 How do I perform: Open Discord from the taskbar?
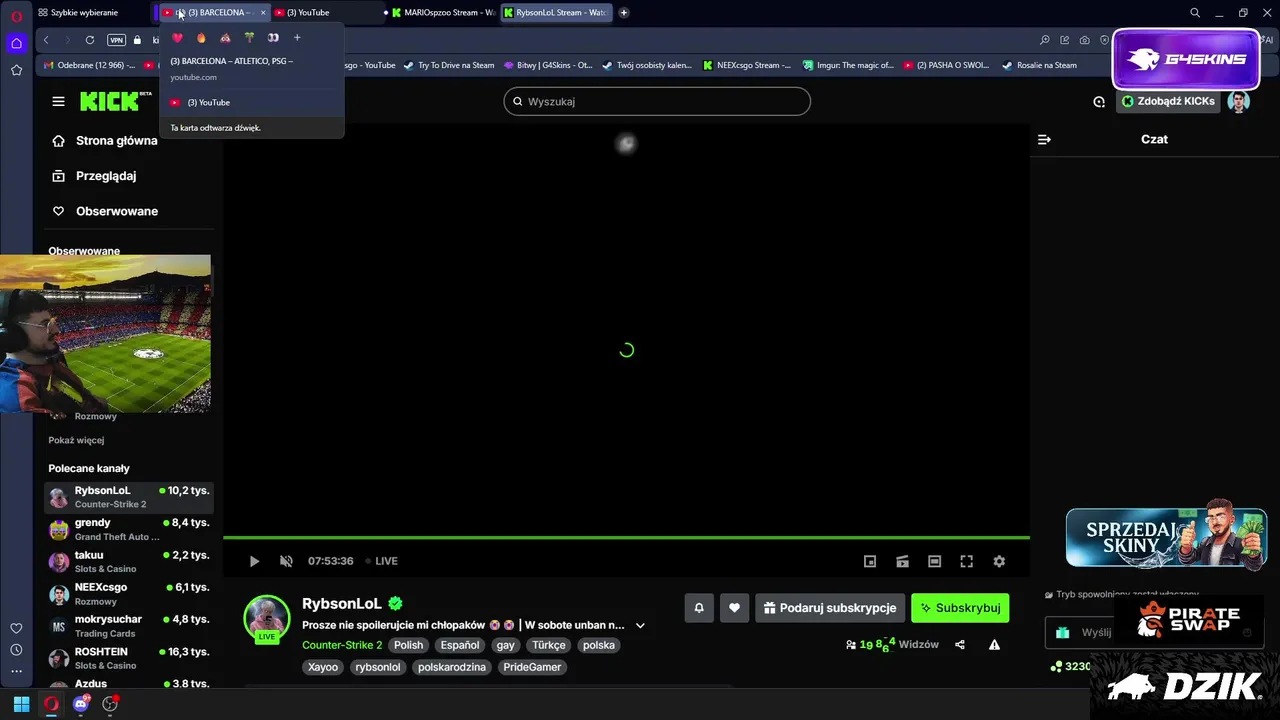tap(81, 704)
